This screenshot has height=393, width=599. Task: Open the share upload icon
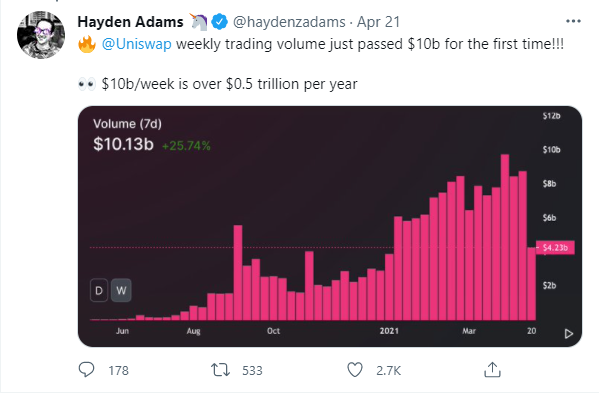492,370
